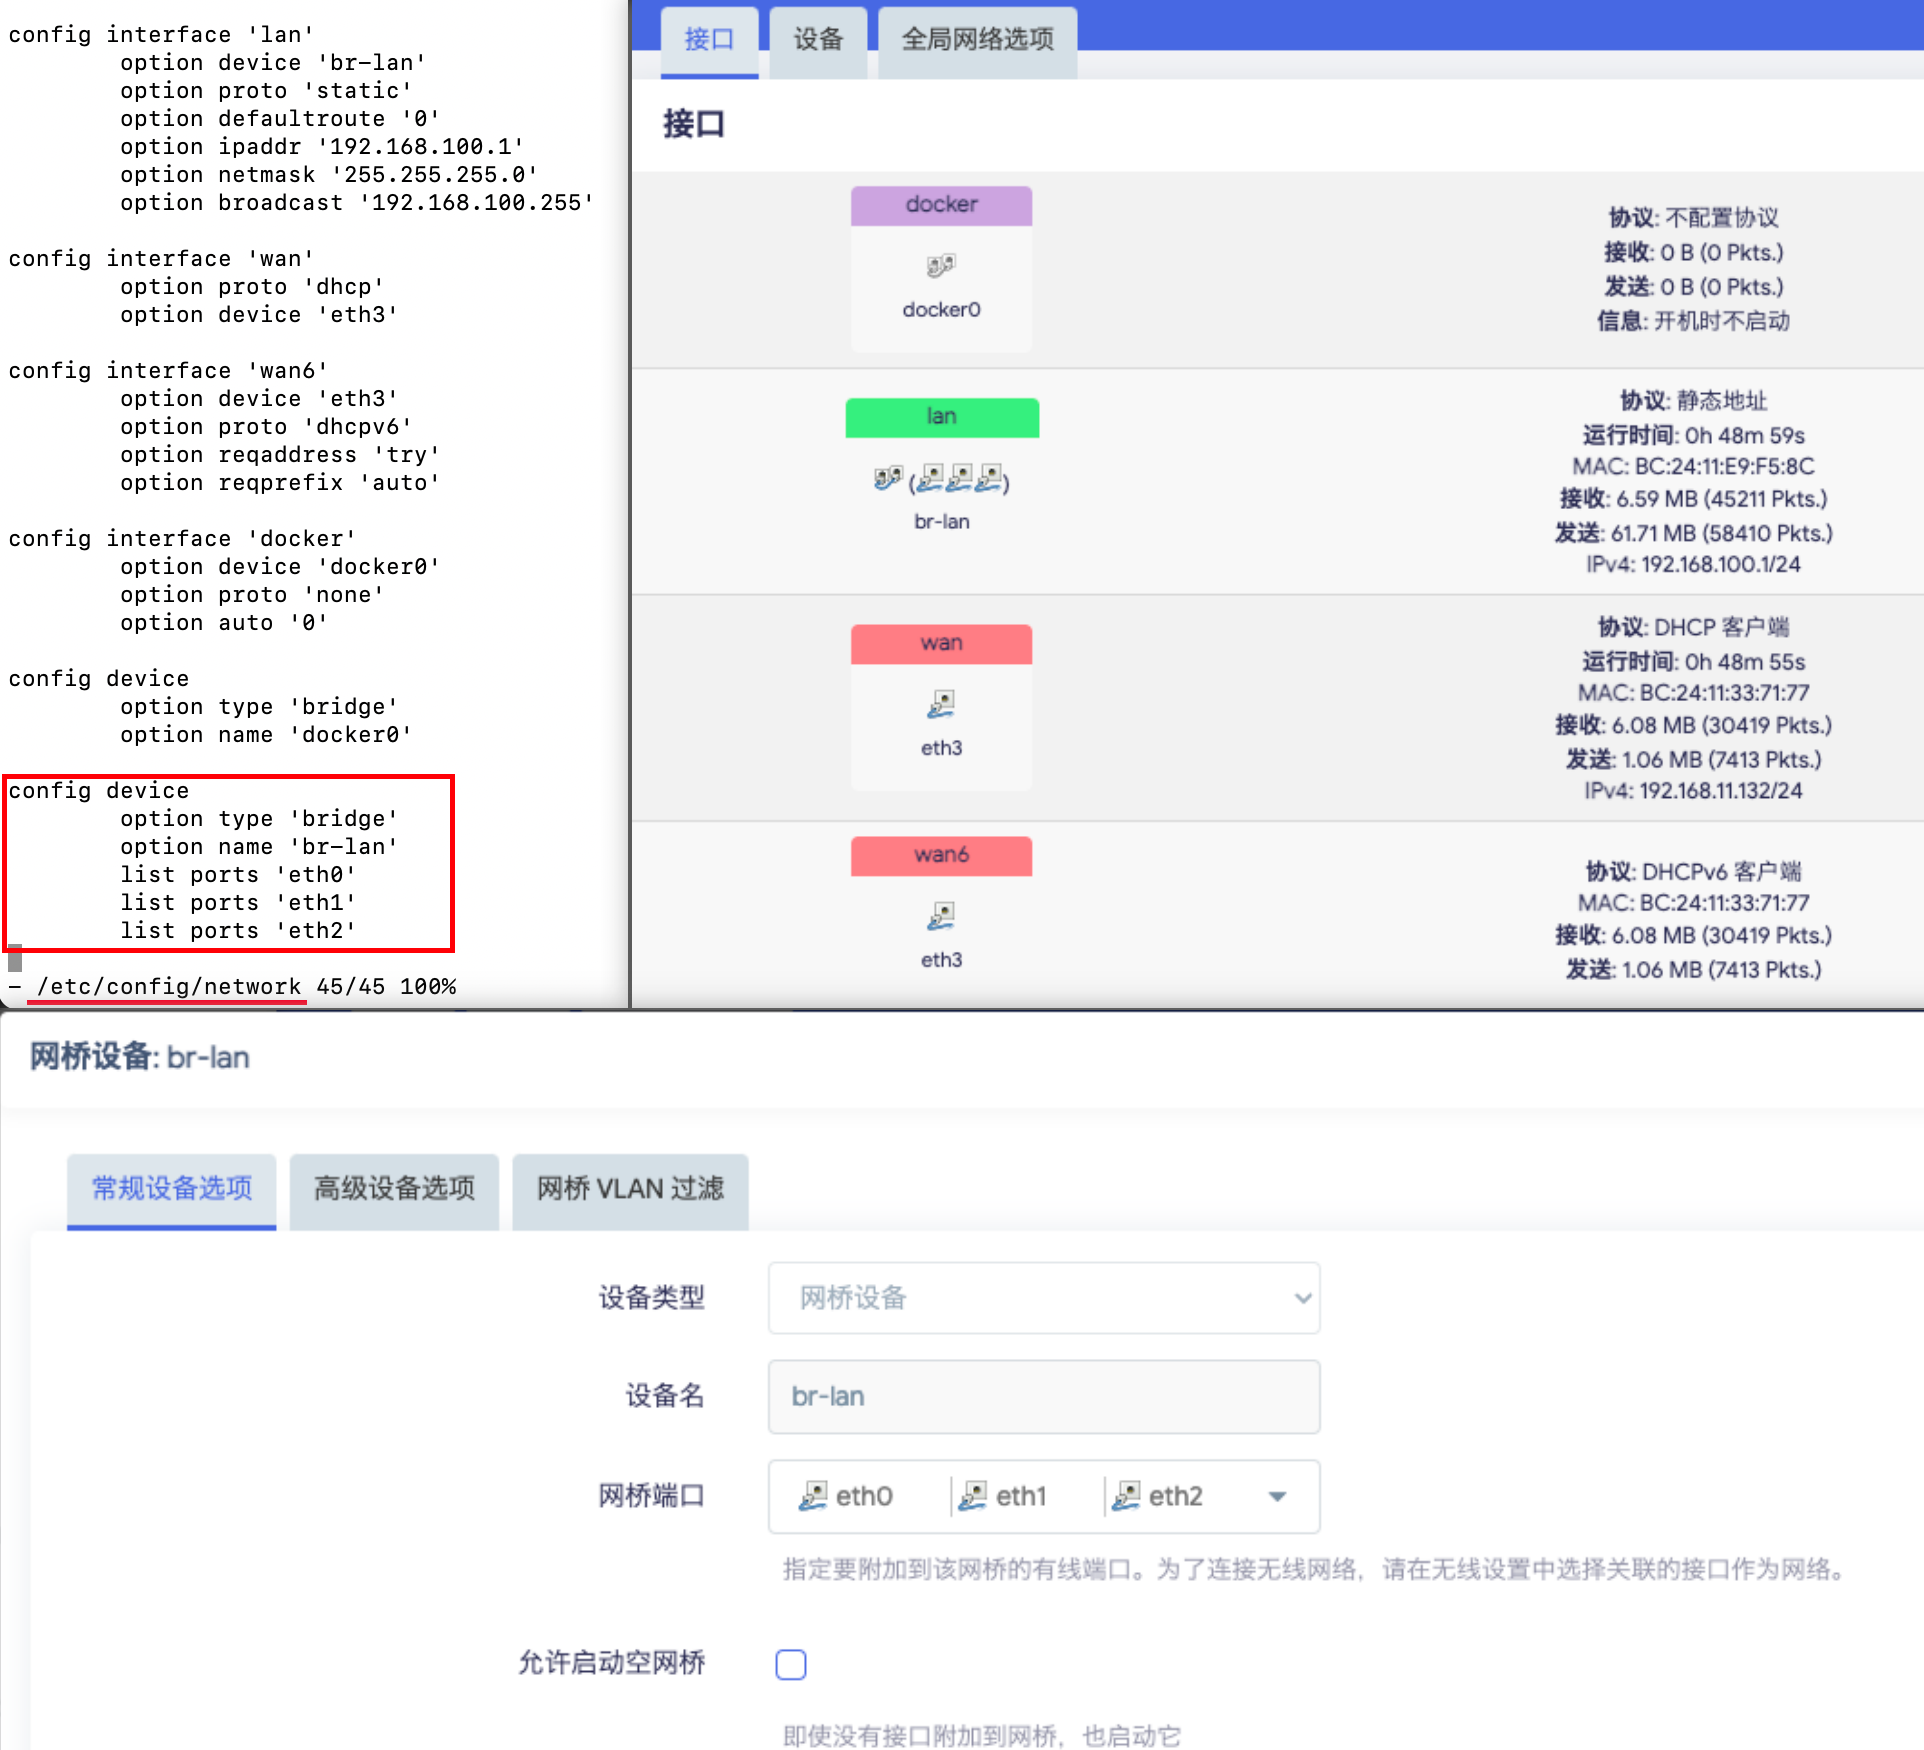Image resolution: width=1924 pixels, height=1750 pixels.
Task: Open the 全局网络选项 tab
Action: coord(977,40)
